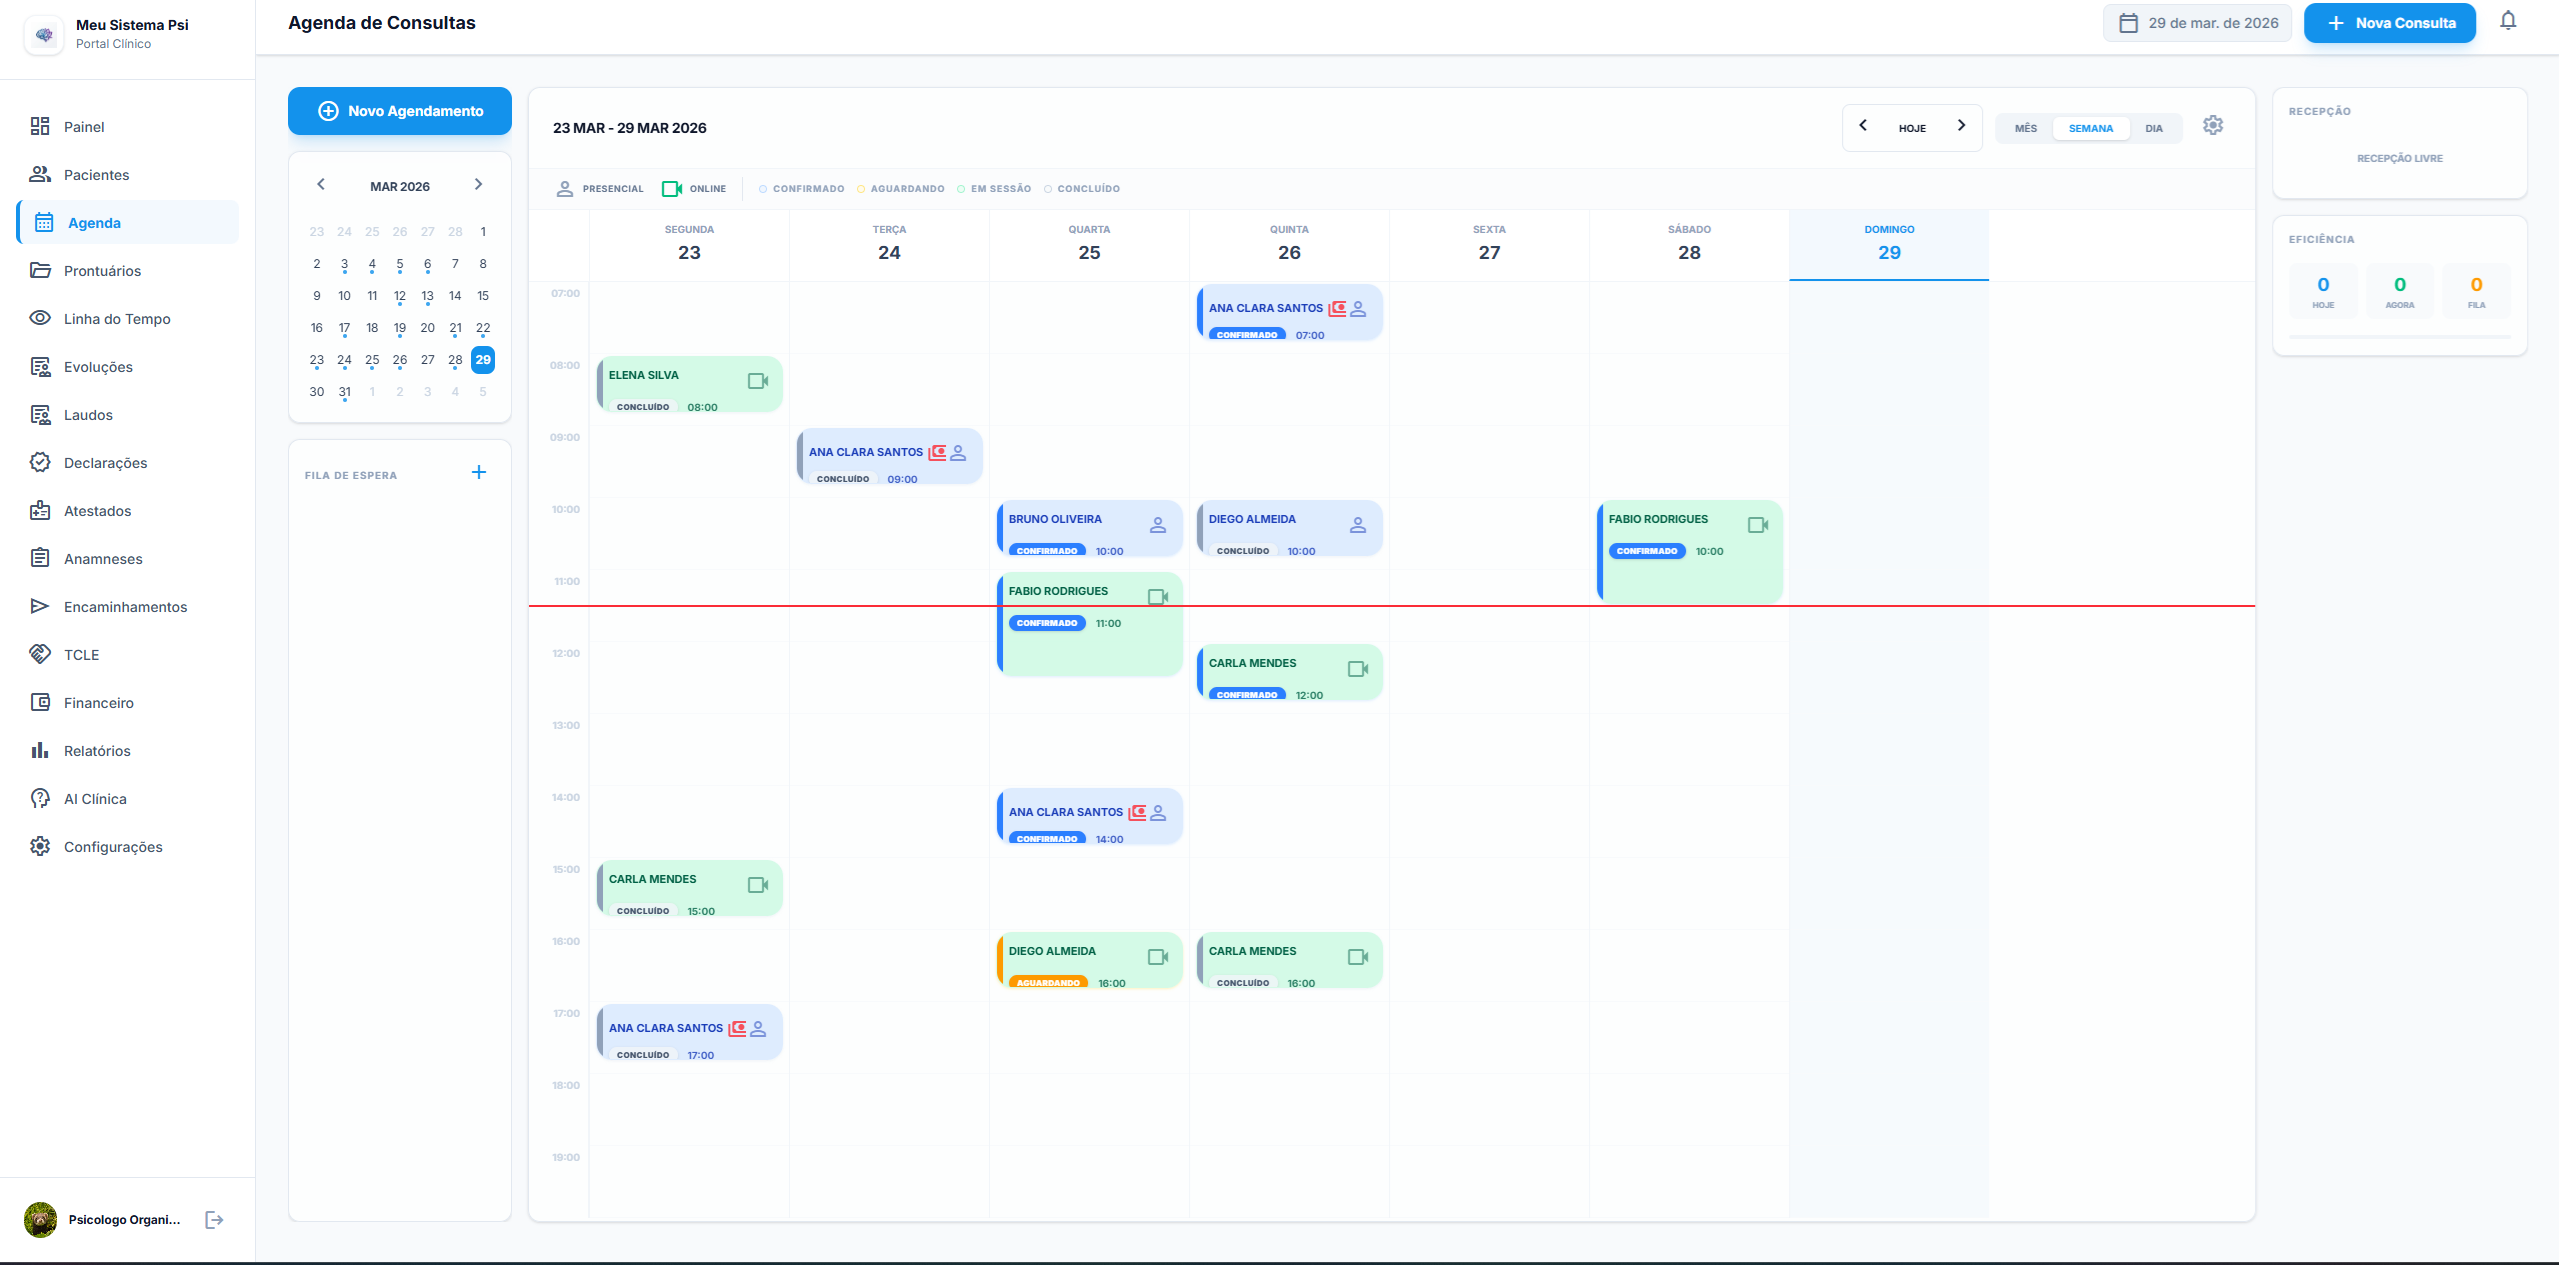Open agenda settings gear icon

click(x=2212, y=126)
